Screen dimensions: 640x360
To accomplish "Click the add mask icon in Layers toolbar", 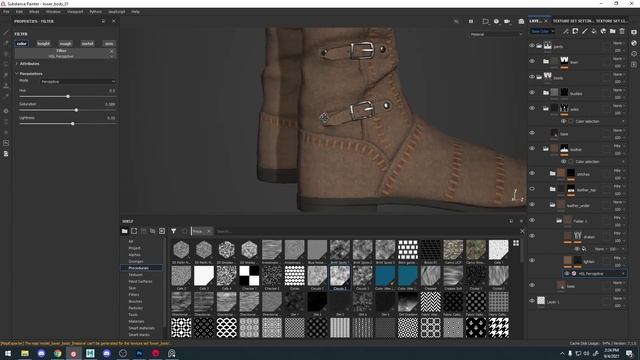I will point(575,31).
